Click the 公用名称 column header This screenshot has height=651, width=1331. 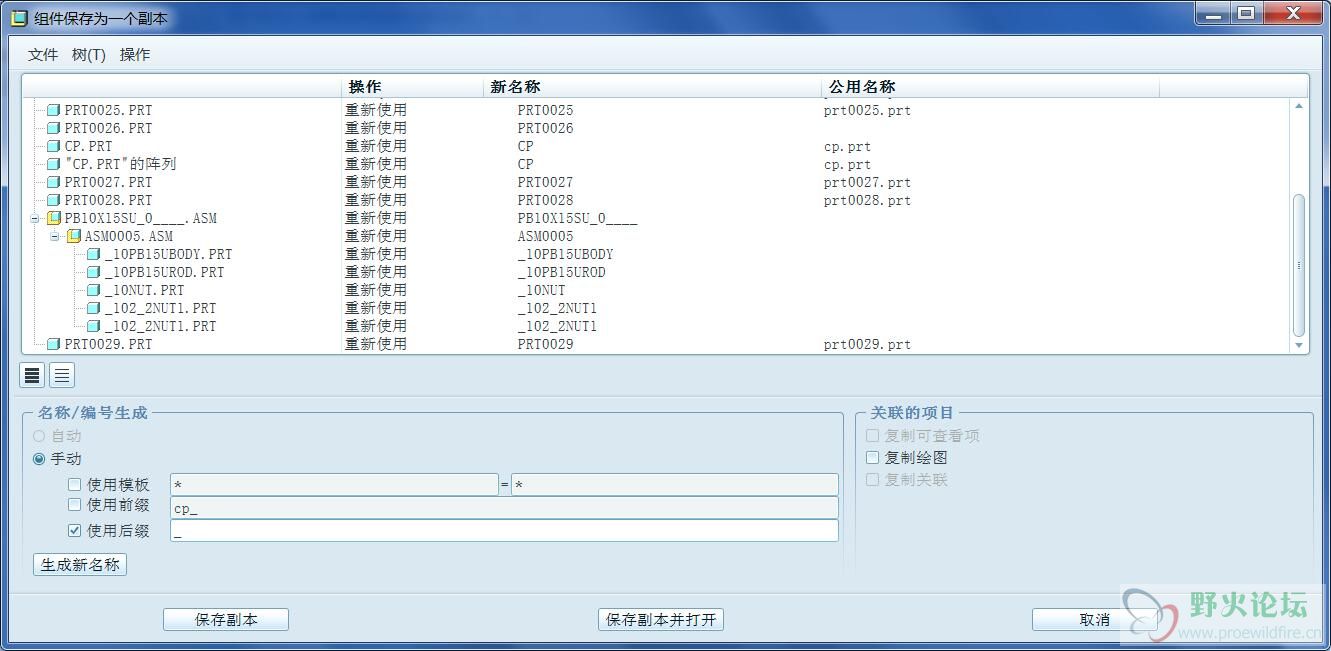click(x=991, y=87)
